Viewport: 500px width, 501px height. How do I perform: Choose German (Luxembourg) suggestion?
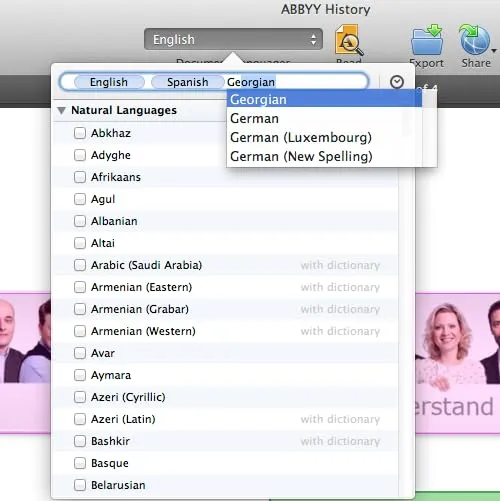(x=324, y=137)
